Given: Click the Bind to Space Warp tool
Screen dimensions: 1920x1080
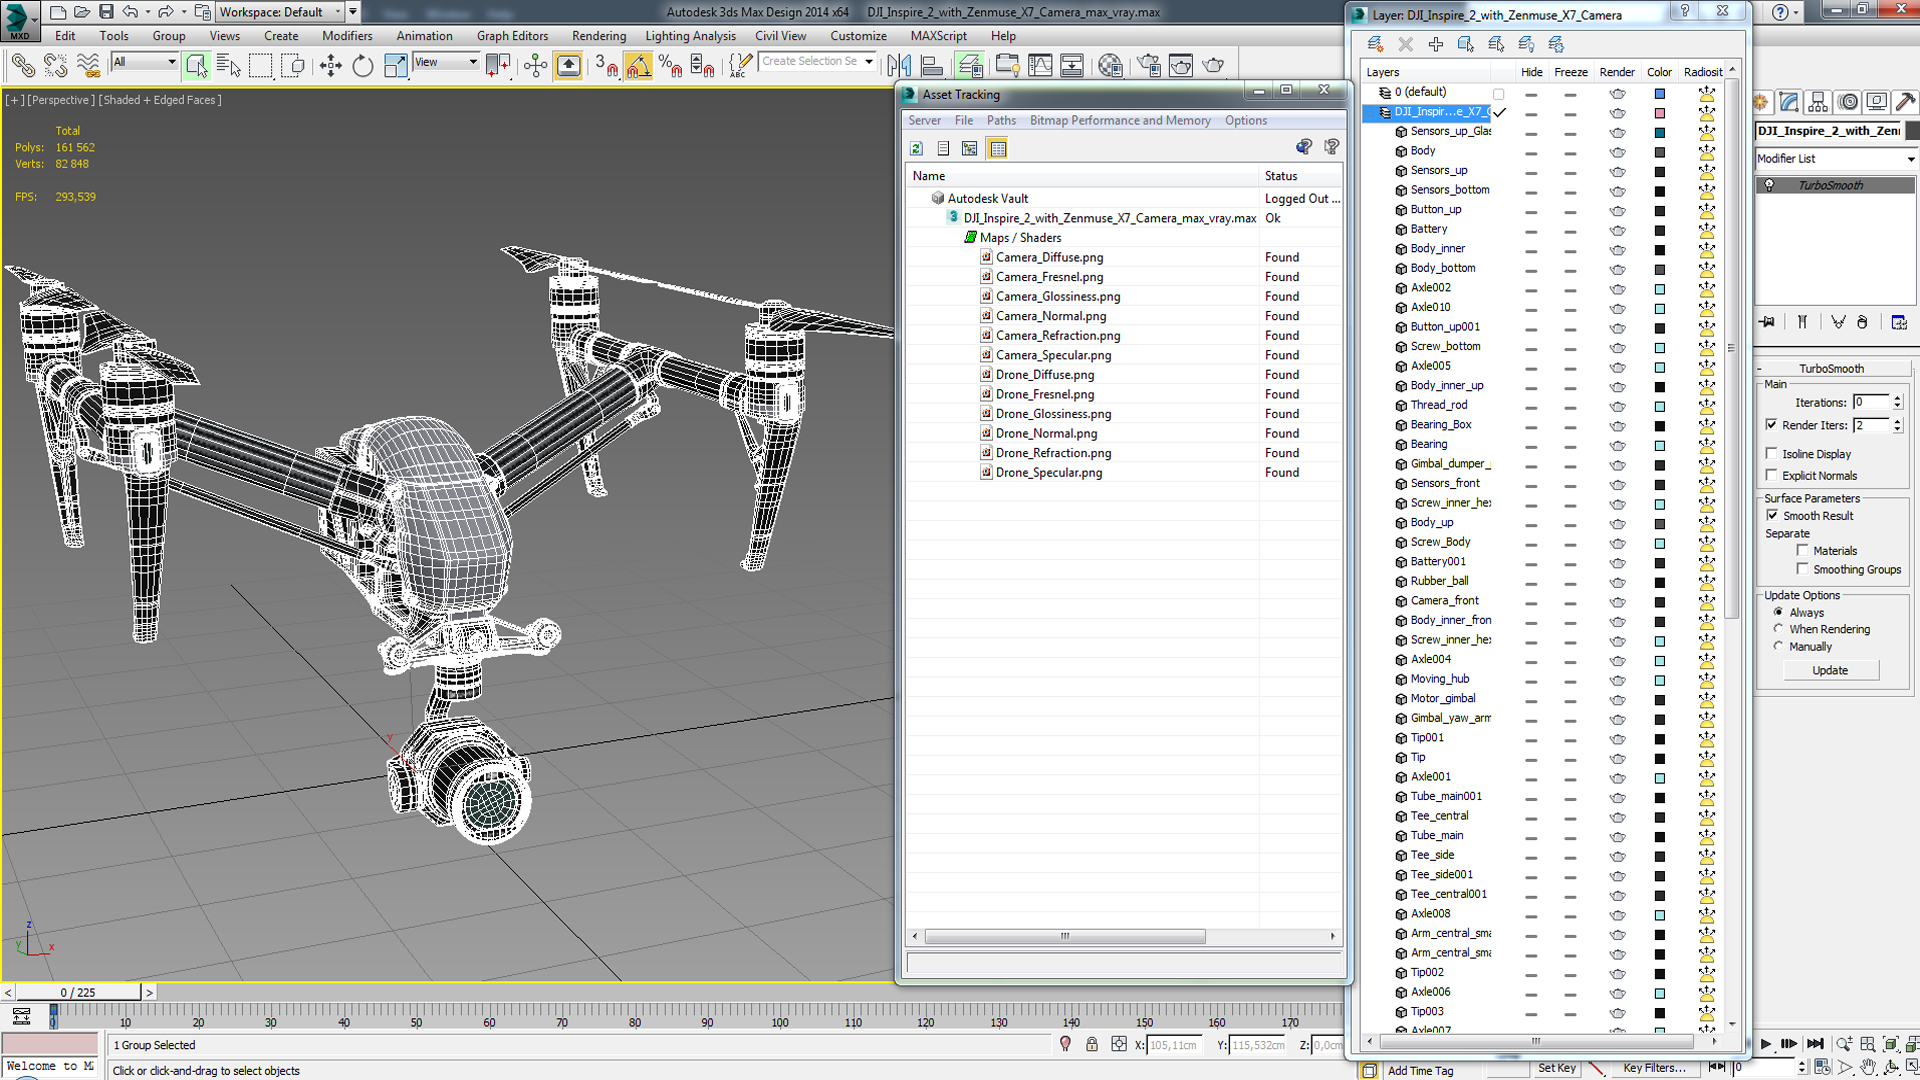Looking at the screenshot, I should 89,66.
